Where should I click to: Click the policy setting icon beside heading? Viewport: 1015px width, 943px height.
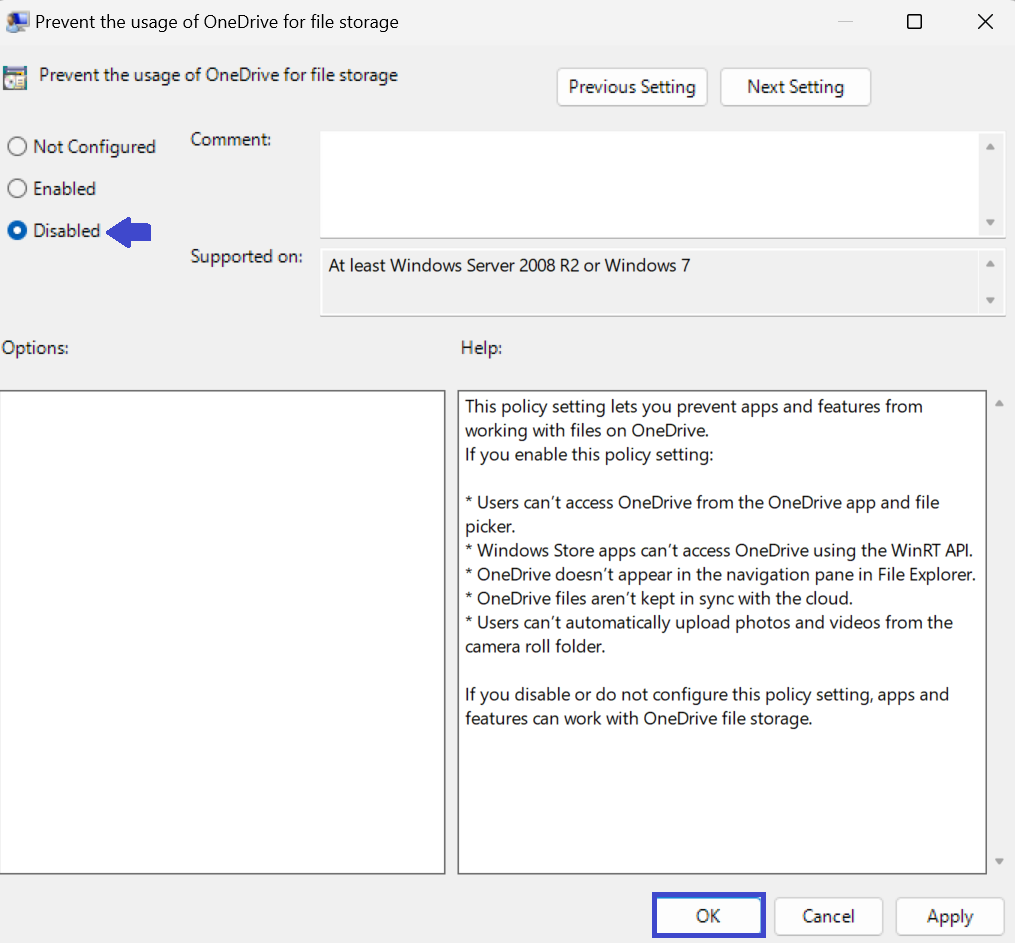(x=15, y=78)
